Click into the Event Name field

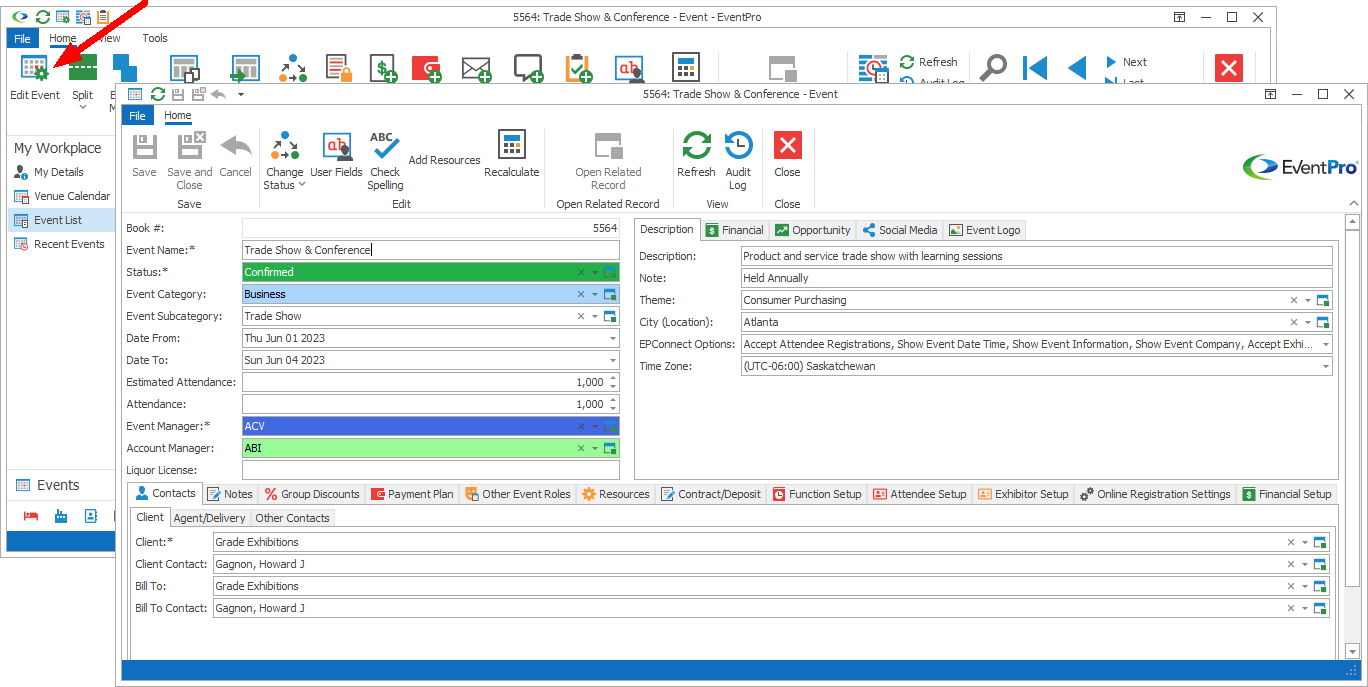[430, 250]
